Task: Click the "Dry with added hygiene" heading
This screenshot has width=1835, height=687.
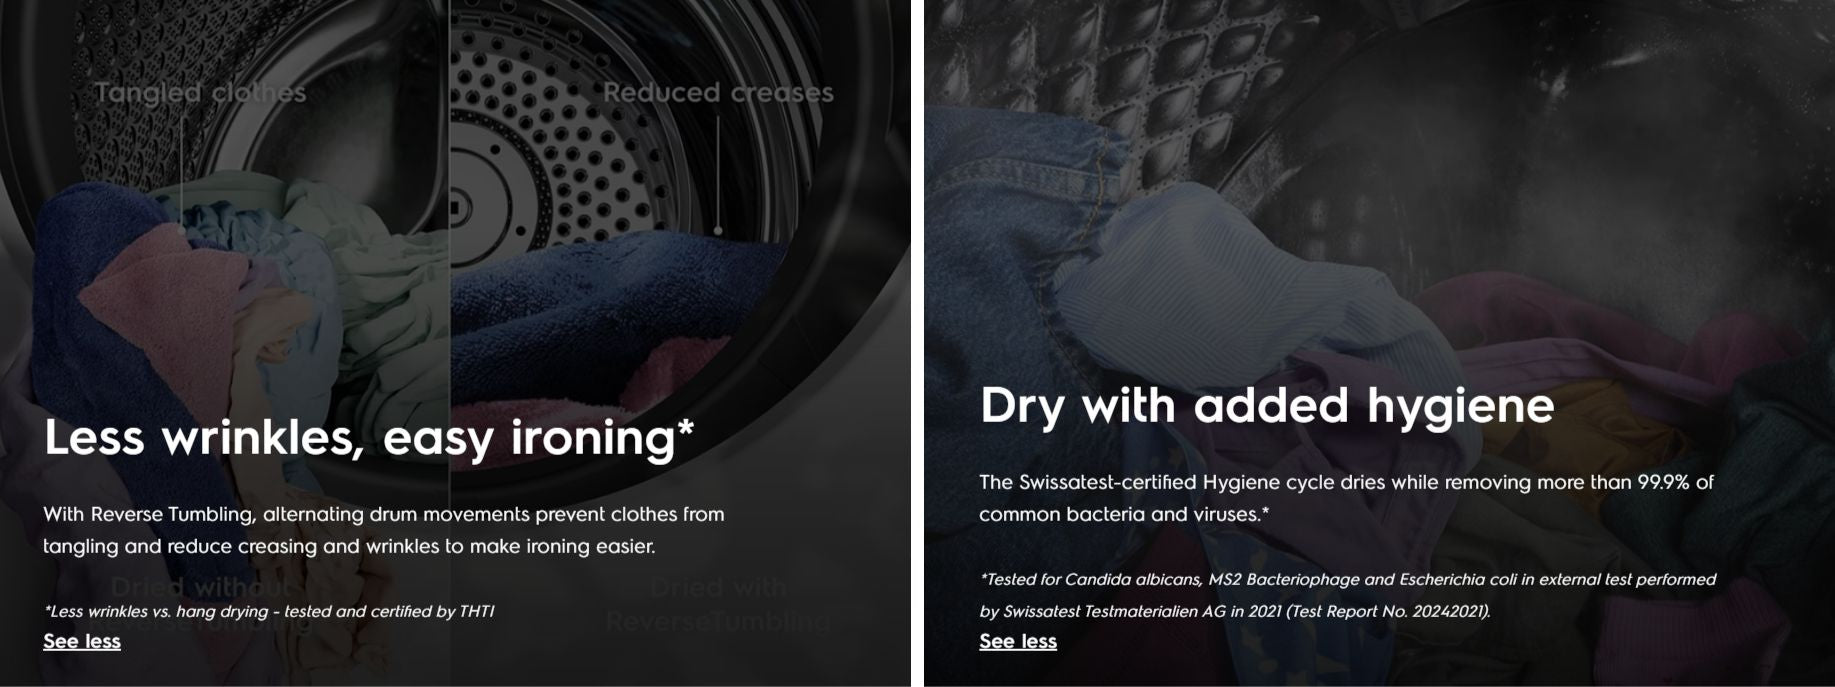Action: pyautogui.click(x=1267, y=406)
